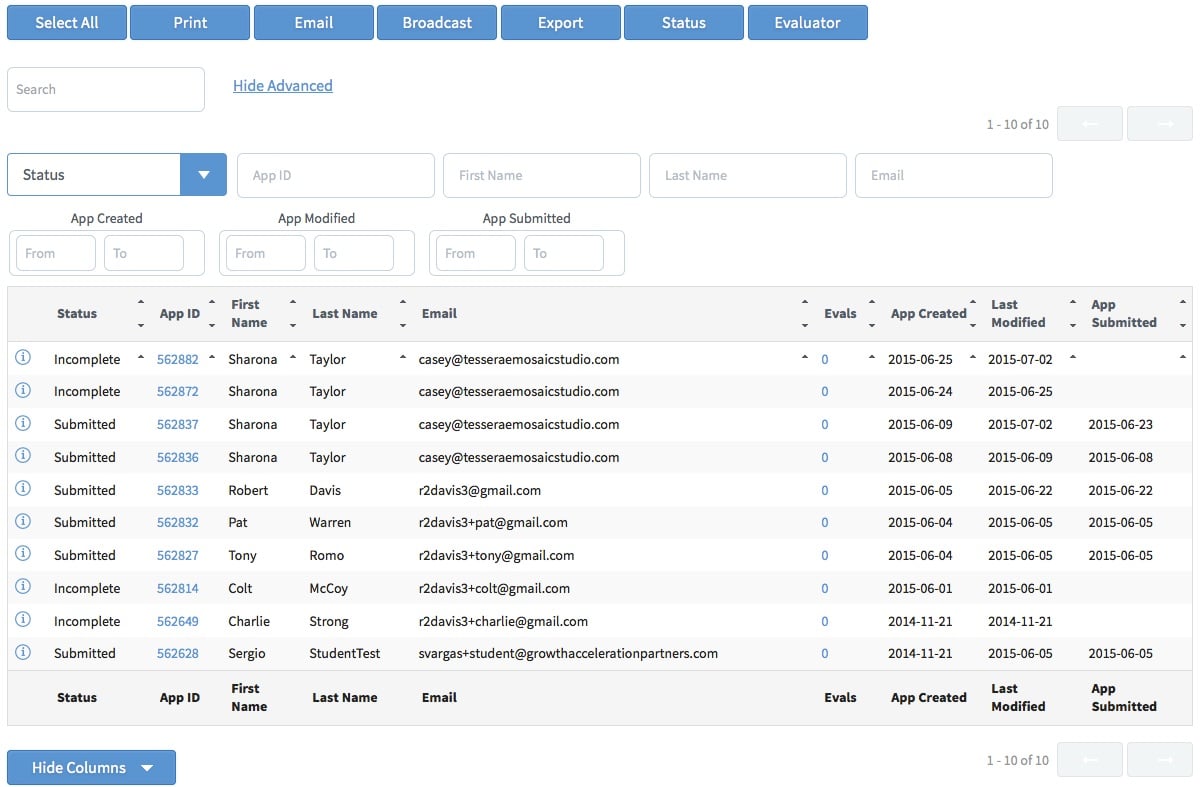1201x787 pixels.
Task: Open application link 562814
Action: coord(178,588)
